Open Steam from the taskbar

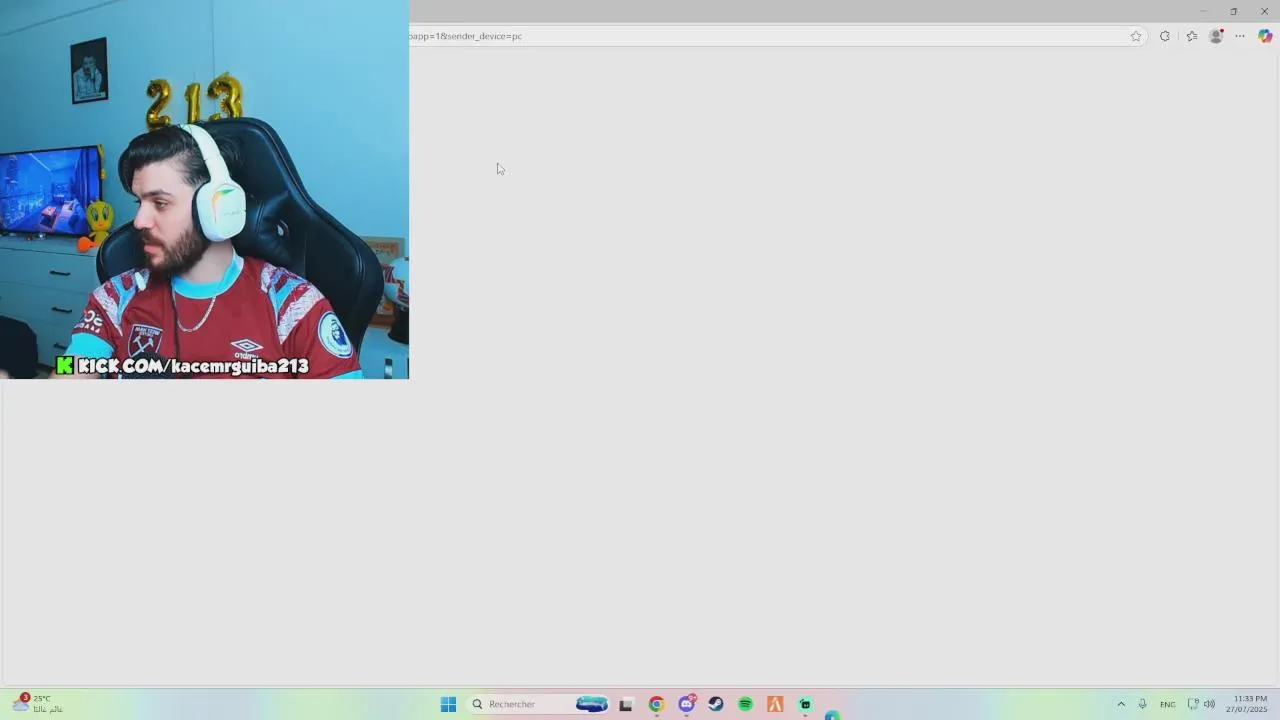pos(716,704)
